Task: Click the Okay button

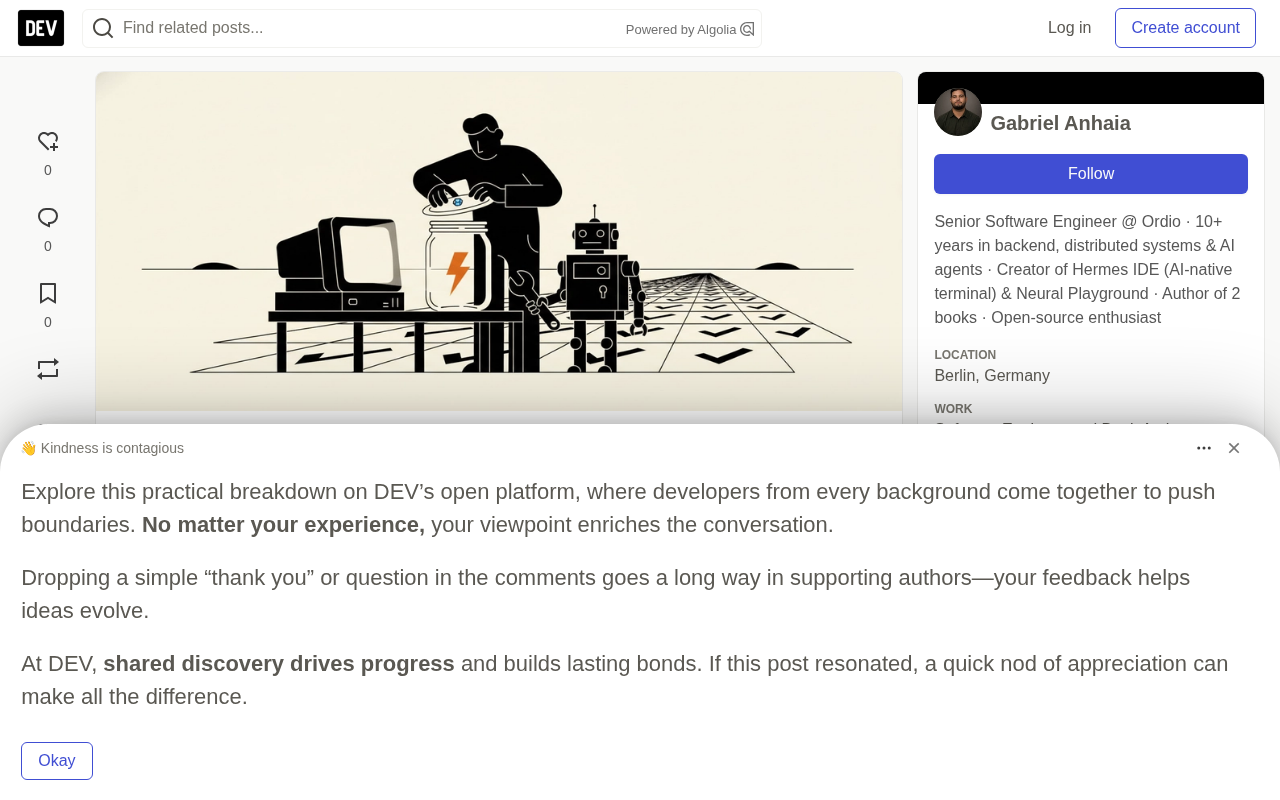Action: (x=57, y=761)
